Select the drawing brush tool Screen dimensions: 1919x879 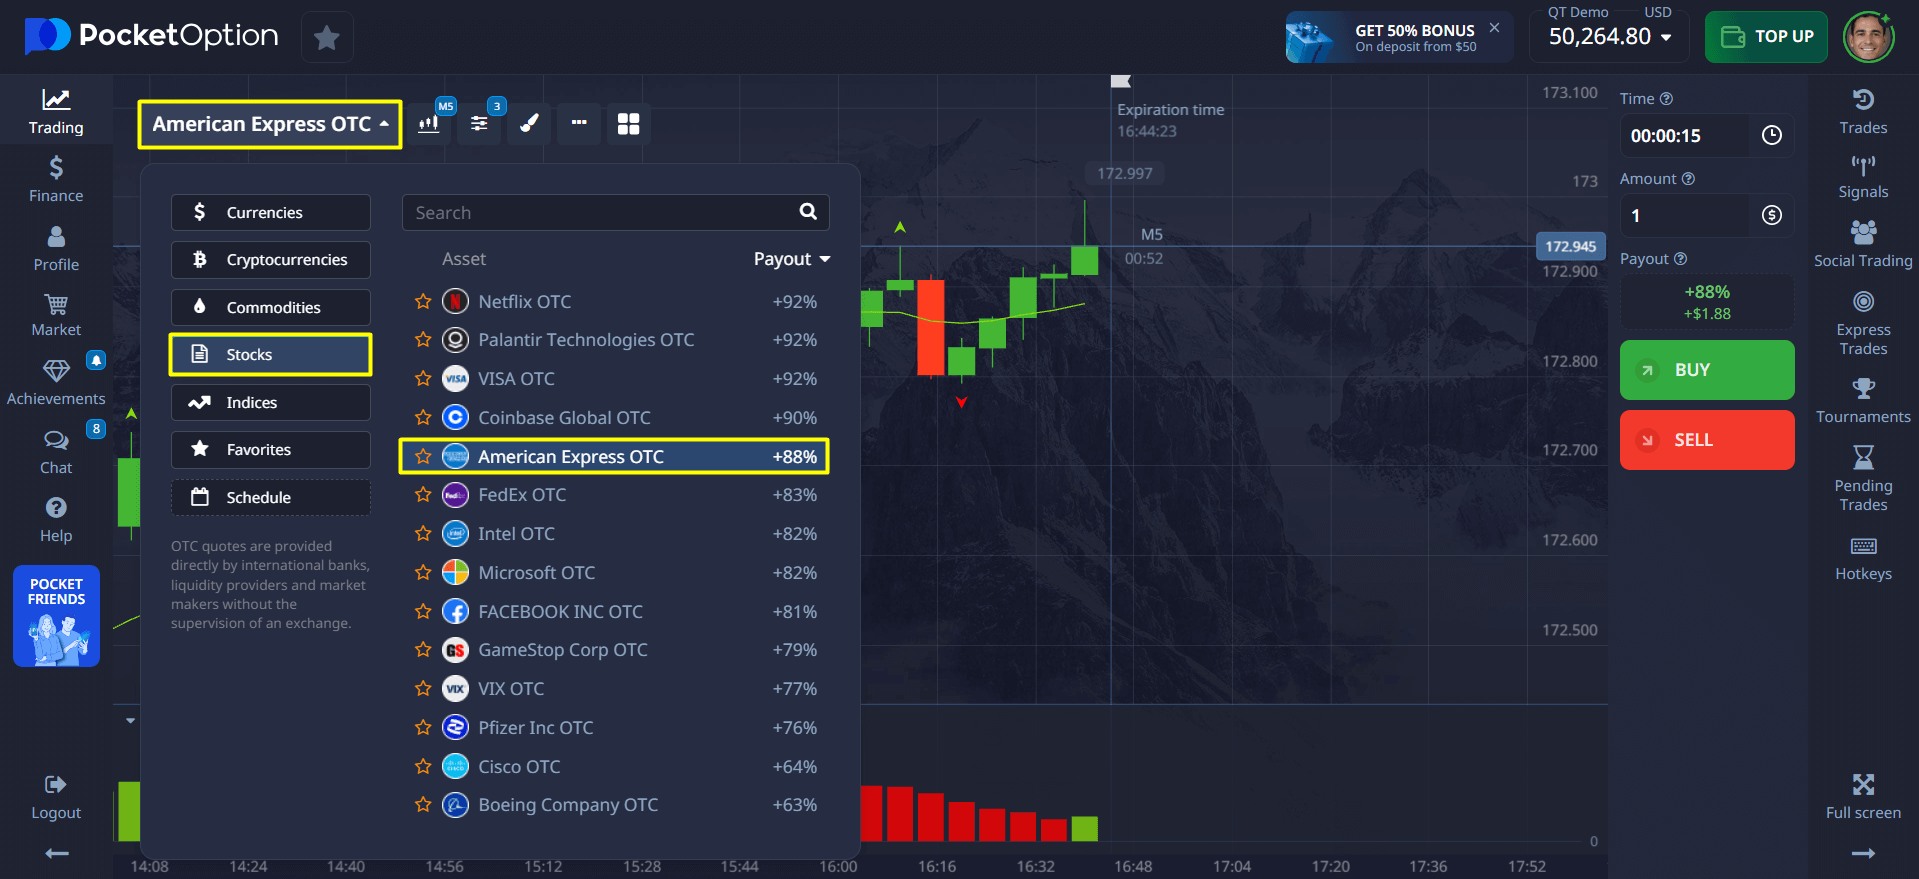[x=530, y=124]
